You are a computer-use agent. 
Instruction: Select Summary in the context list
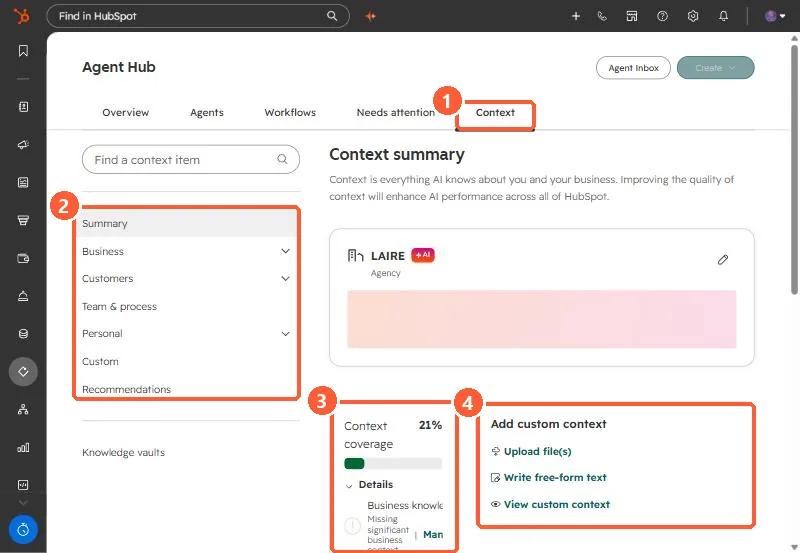coord(187,223)
